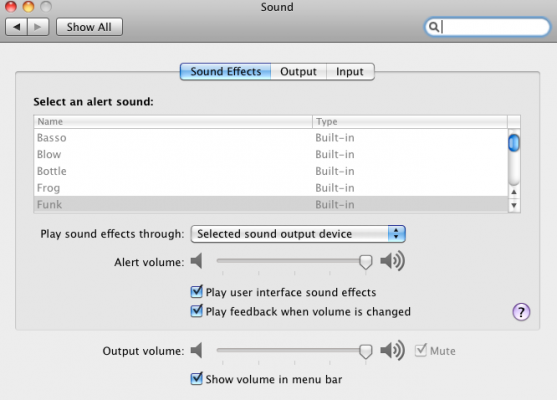Click the loud speaker icon beside Output volume

click(x=392, y=350)
